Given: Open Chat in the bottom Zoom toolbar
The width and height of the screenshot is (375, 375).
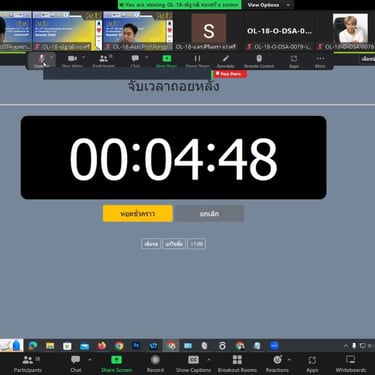Looking at the screenshot, I should pyautogui.click(x=76, y=364).
